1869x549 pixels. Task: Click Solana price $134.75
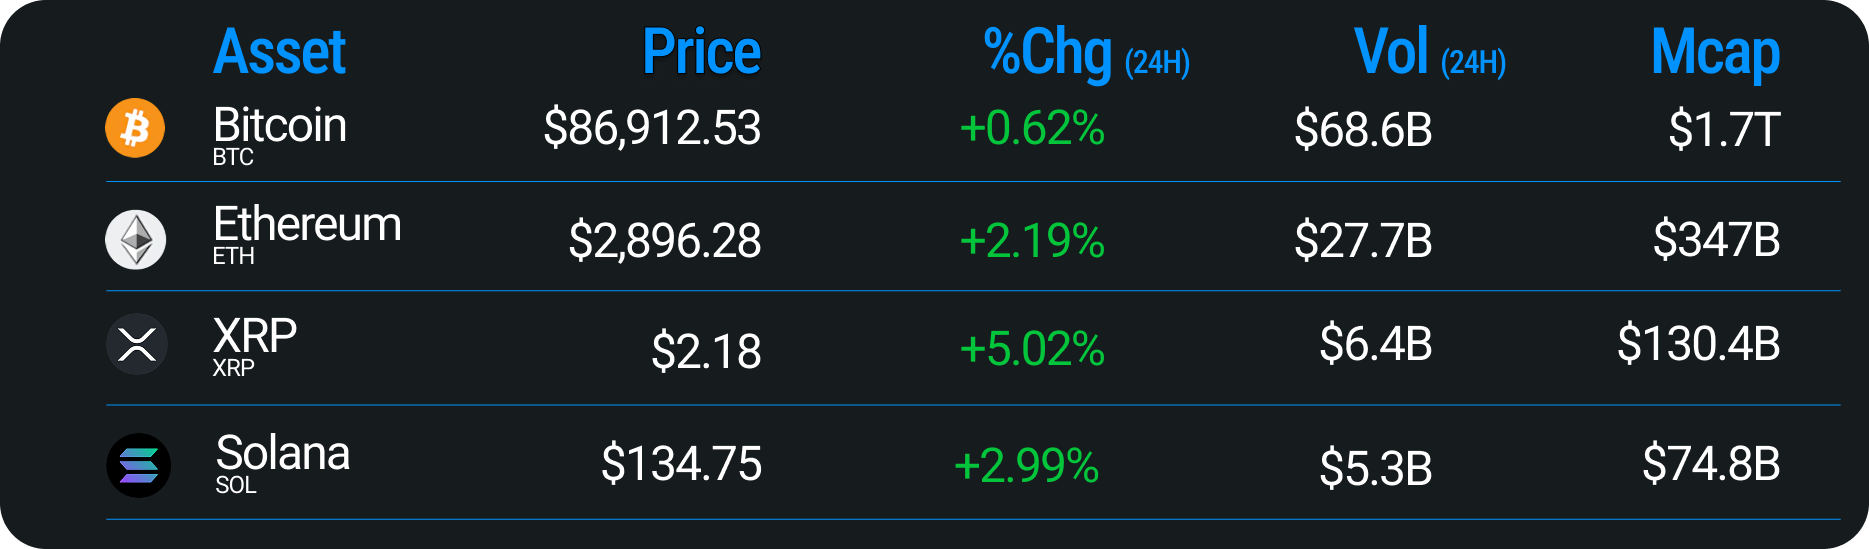tap(681, 464)
